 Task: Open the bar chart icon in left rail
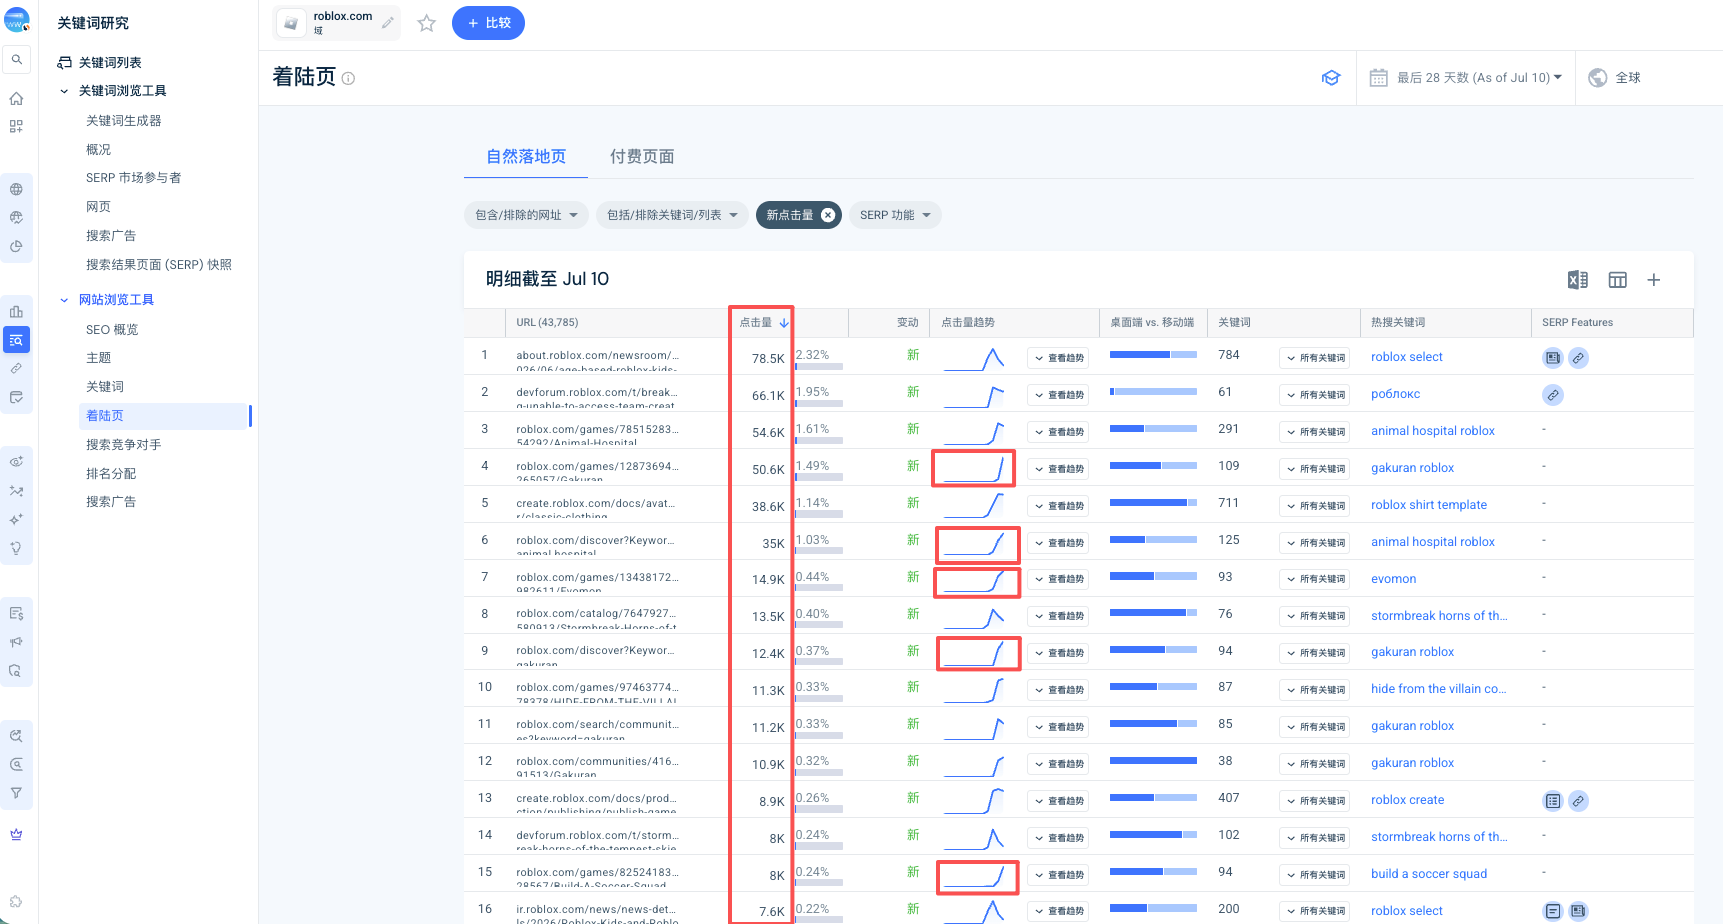[16, 311]
